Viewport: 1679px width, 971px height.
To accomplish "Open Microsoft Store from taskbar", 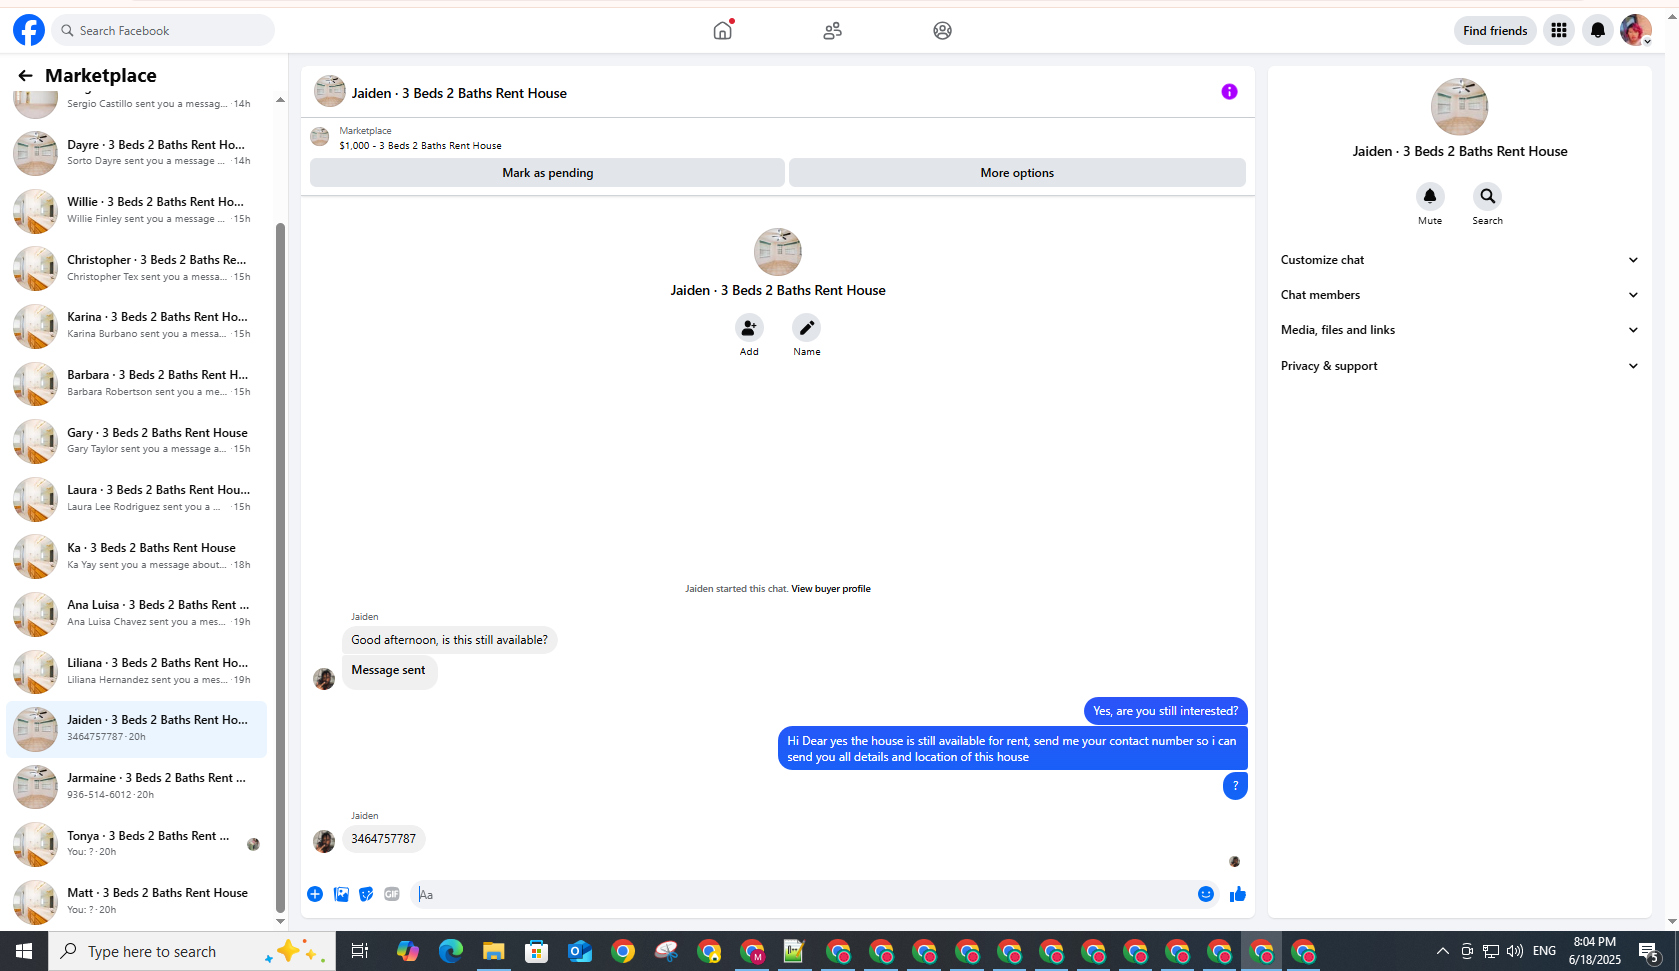I will (537, 951).
